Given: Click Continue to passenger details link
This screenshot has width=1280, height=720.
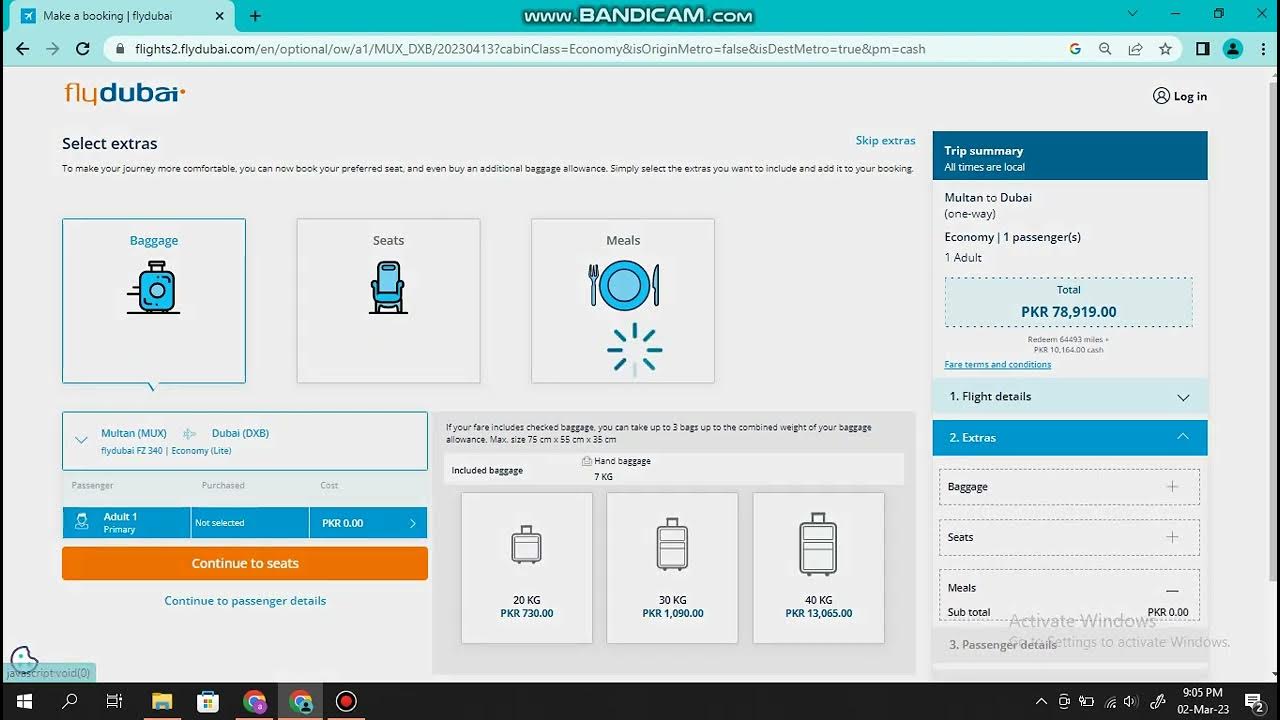Looking at the screenshot, I should point(245,601).
